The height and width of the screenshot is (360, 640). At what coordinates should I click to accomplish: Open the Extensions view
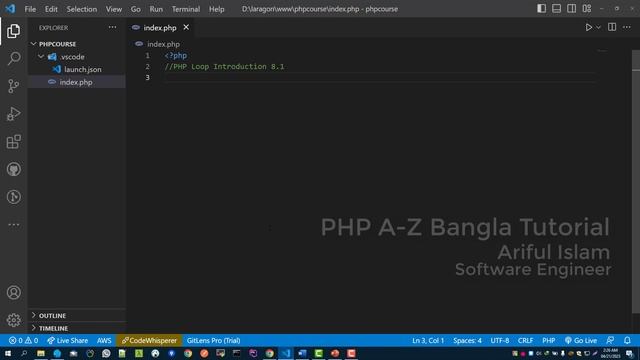click(13, 142)
